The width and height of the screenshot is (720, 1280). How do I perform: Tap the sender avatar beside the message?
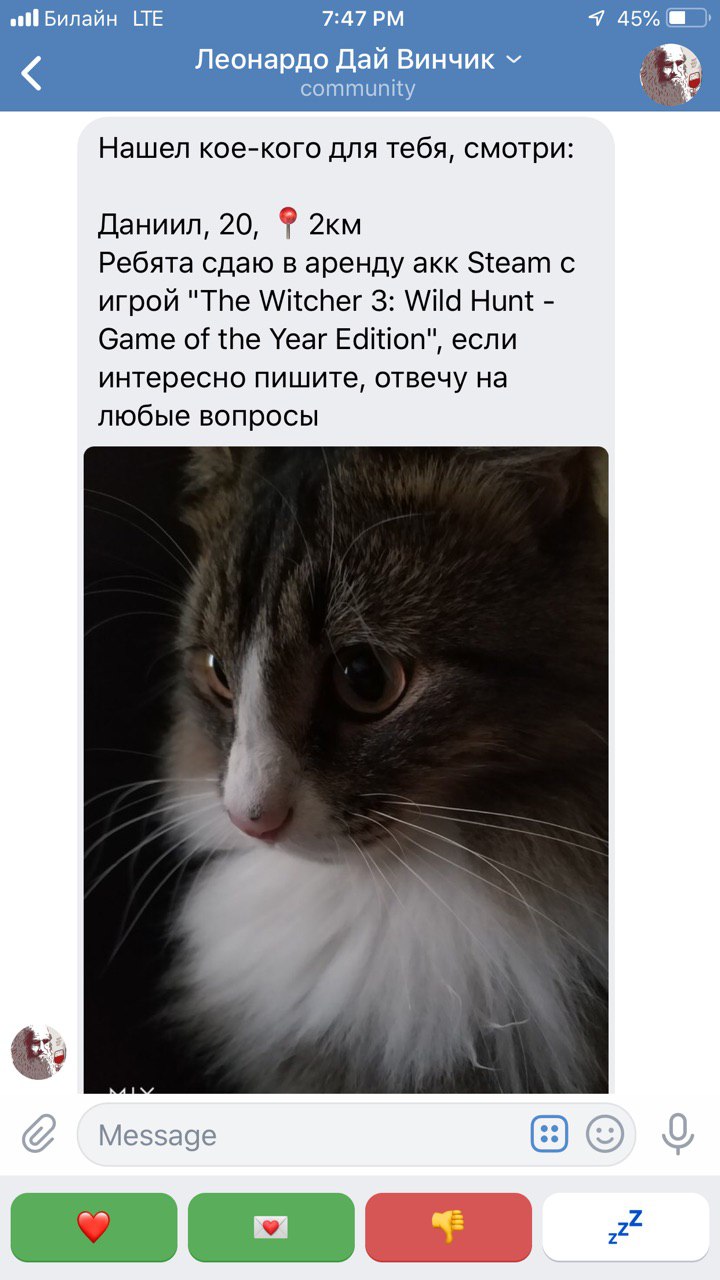(38, 1052)
